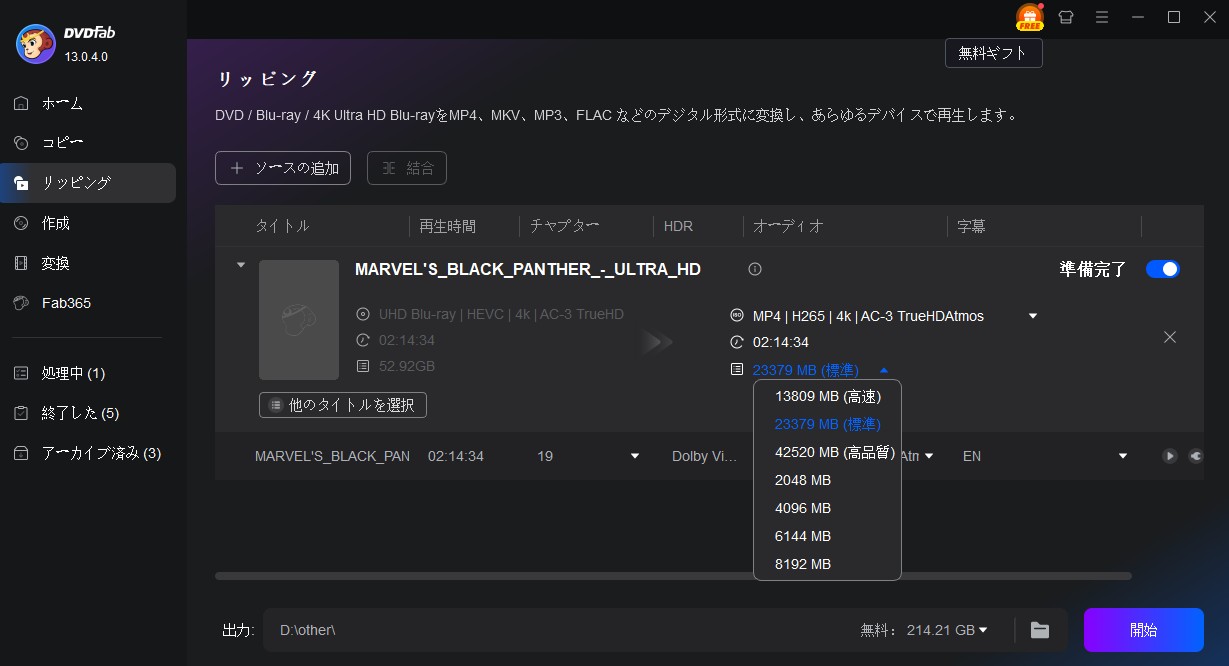The height and width of the screenshot is (666, 1229).
Task: Click MARVEL'S_BLACK_PAN title row name
Action: pos(332,456)
